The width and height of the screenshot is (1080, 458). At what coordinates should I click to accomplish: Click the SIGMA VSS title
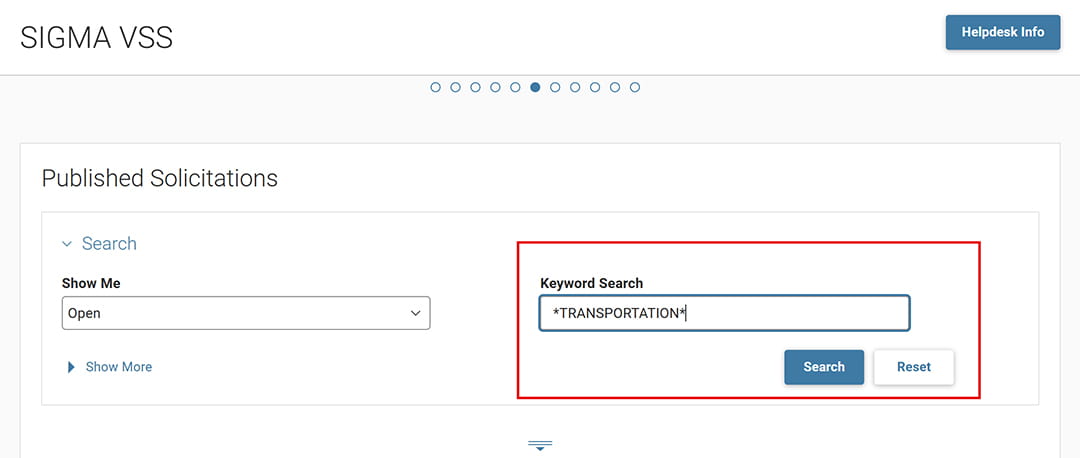coord(96,38)
